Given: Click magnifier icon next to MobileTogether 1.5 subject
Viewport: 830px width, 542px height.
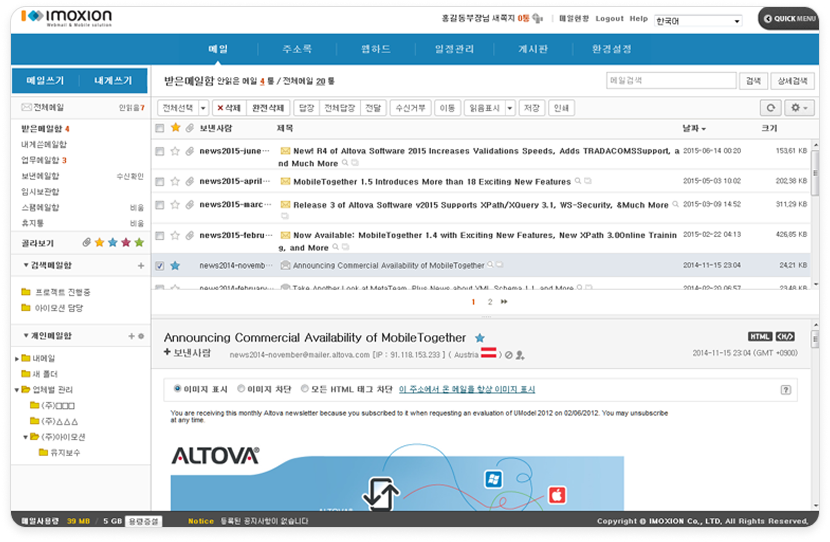Looking at the screenshot, I should pyautogui.click(x=578, y=181).
